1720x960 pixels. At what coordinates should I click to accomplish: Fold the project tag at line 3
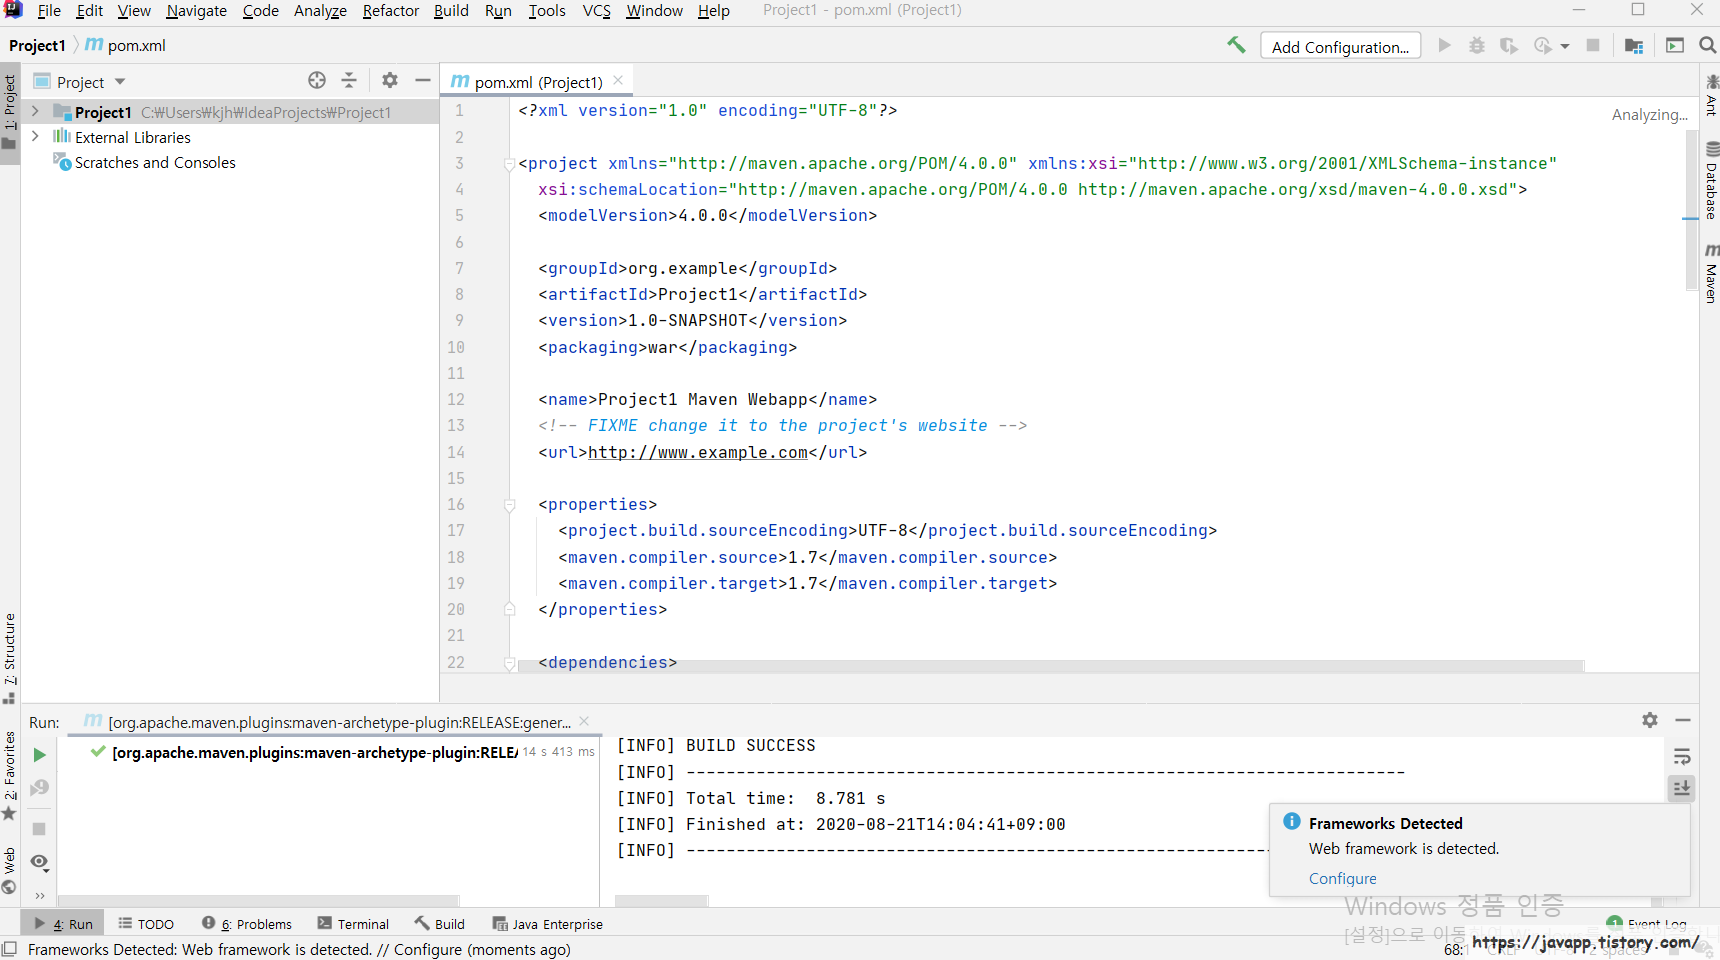pyautogui.click(x=509, y=164)
